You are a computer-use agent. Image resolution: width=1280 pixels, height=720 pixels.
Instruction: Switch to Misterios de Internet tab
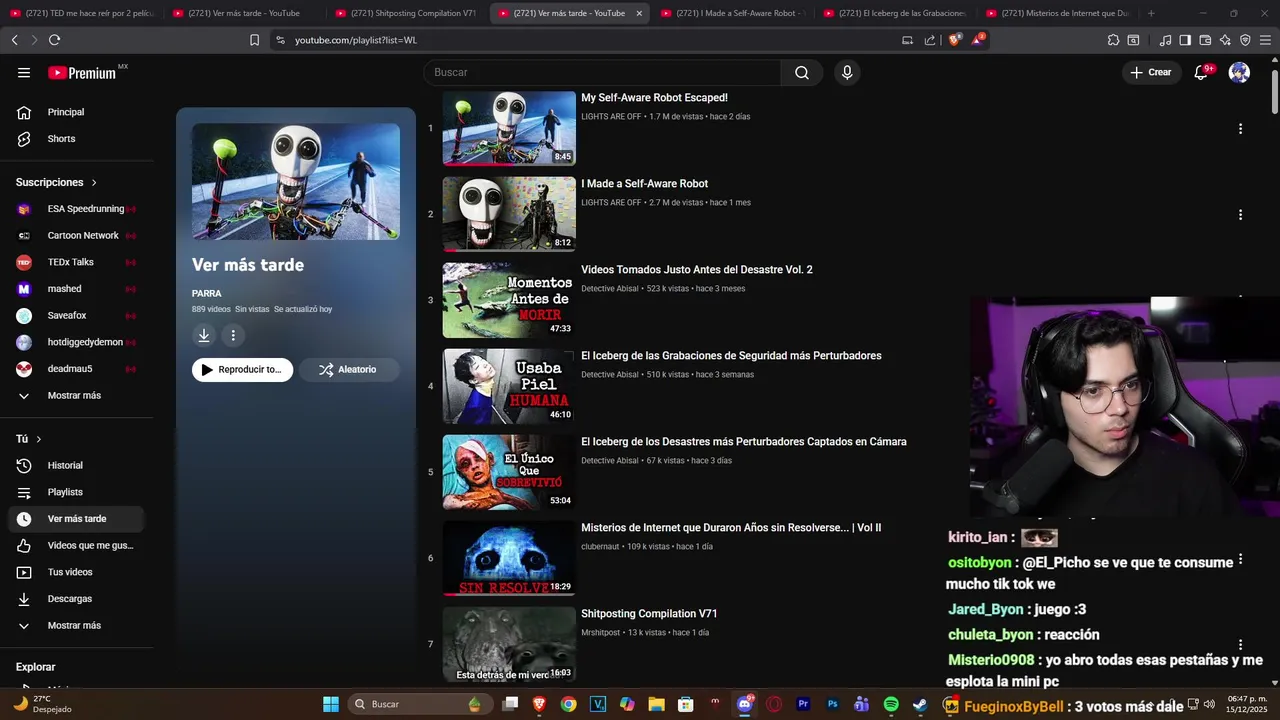[1058, 13]
